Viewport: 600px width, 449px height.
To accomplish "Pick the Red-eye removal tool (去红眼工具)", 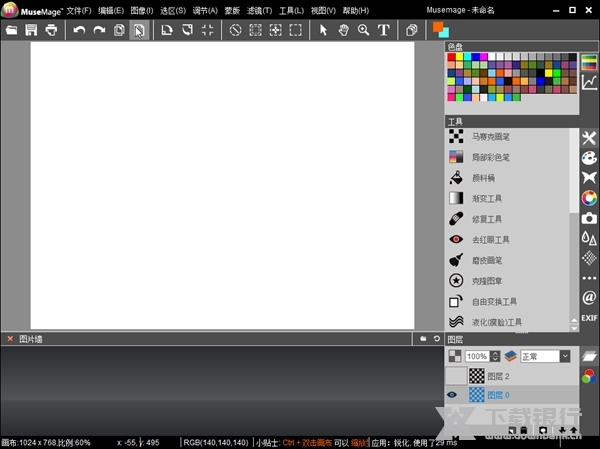I will point(490,240).
